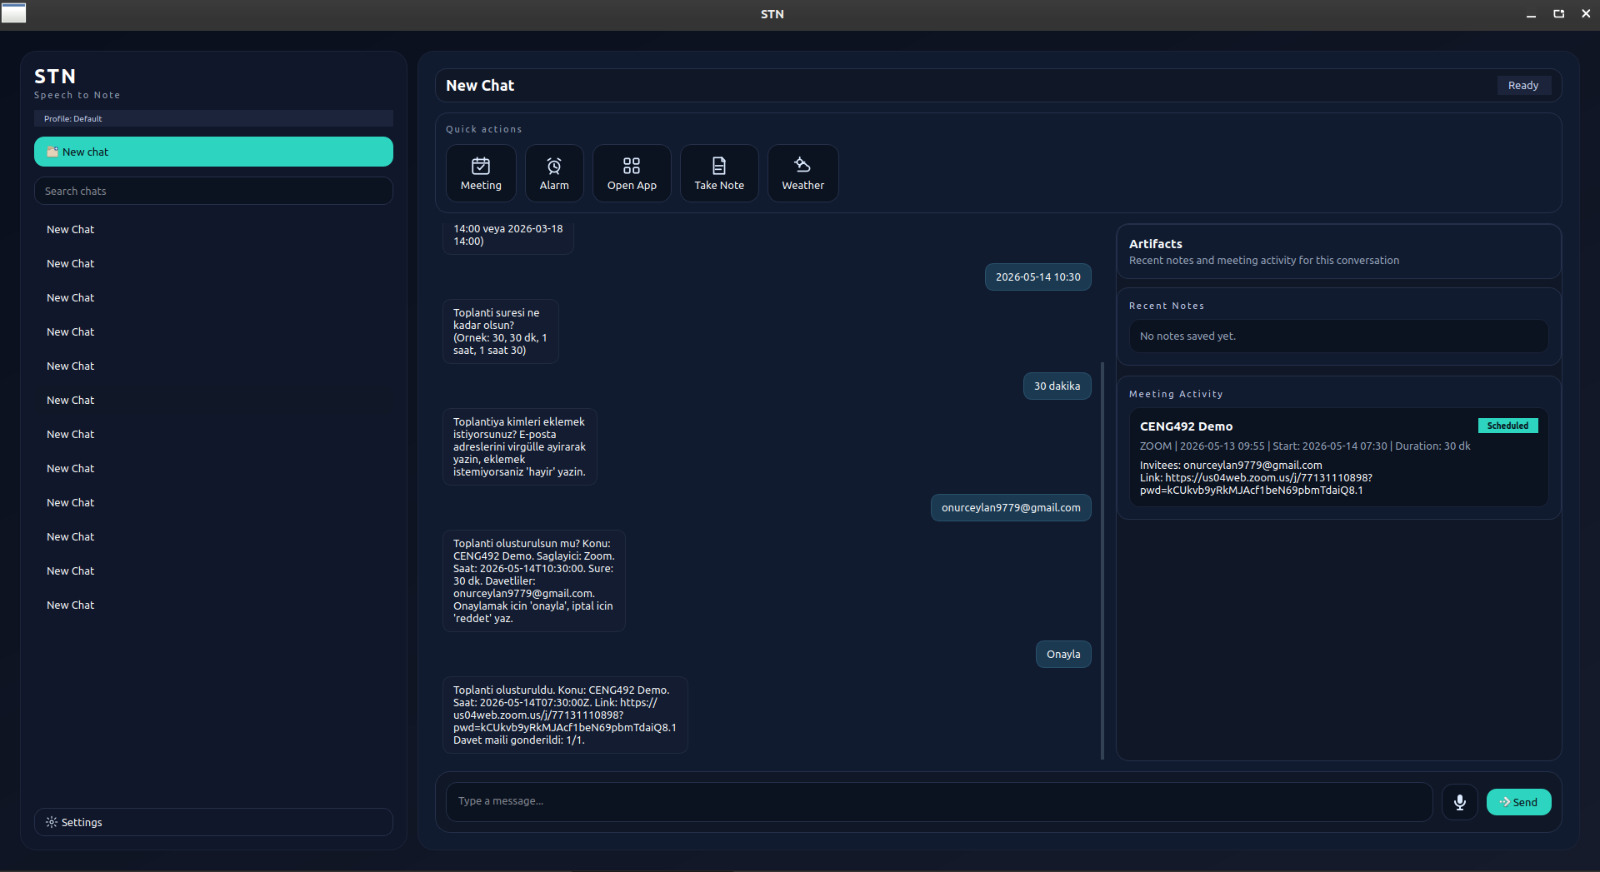Image resolution: width=1600 pixels, height=872 pixels.
Task: Focus the Search chats field
Action: [213, 191]
